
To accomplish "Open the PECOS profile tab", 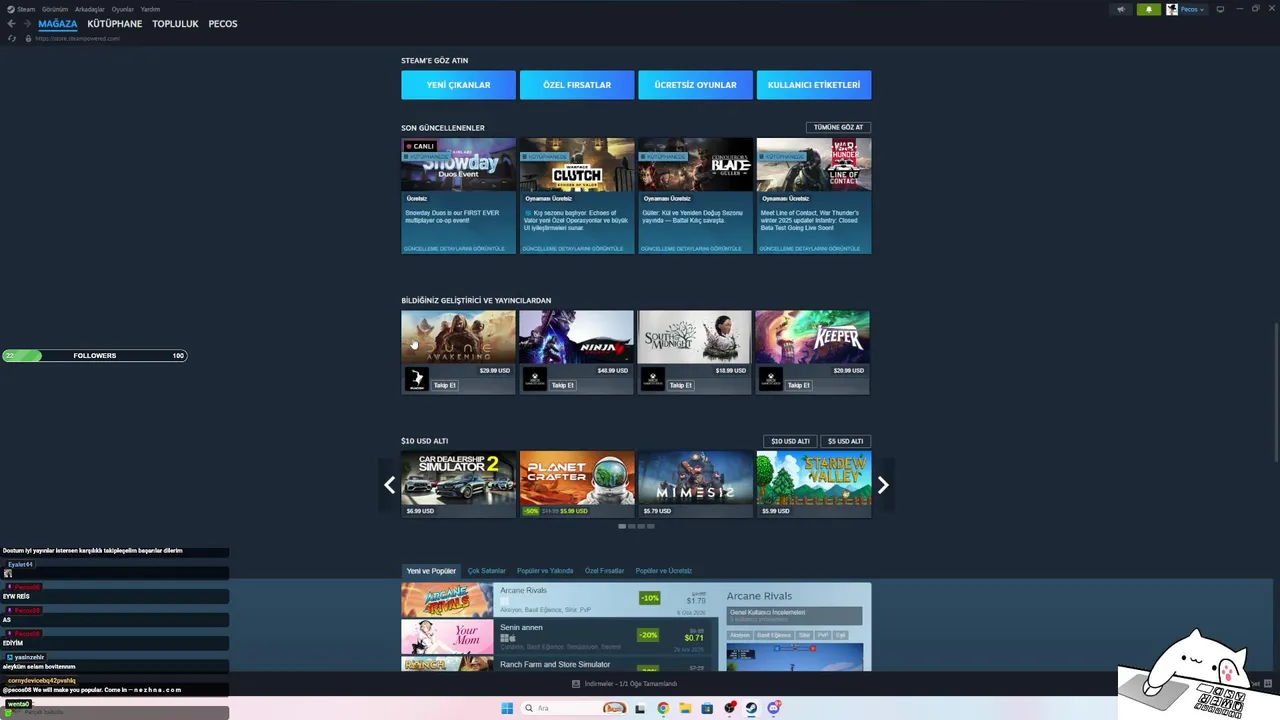I will pos(223,24).
